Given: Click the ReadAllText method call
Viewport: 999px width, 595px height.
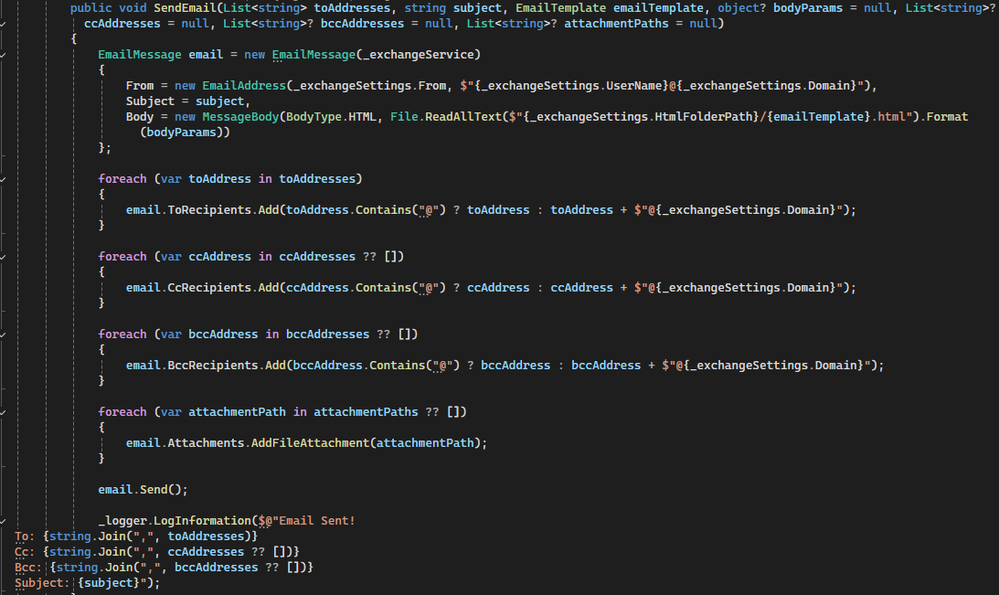Looking at the screenshot, I should 463,117.
